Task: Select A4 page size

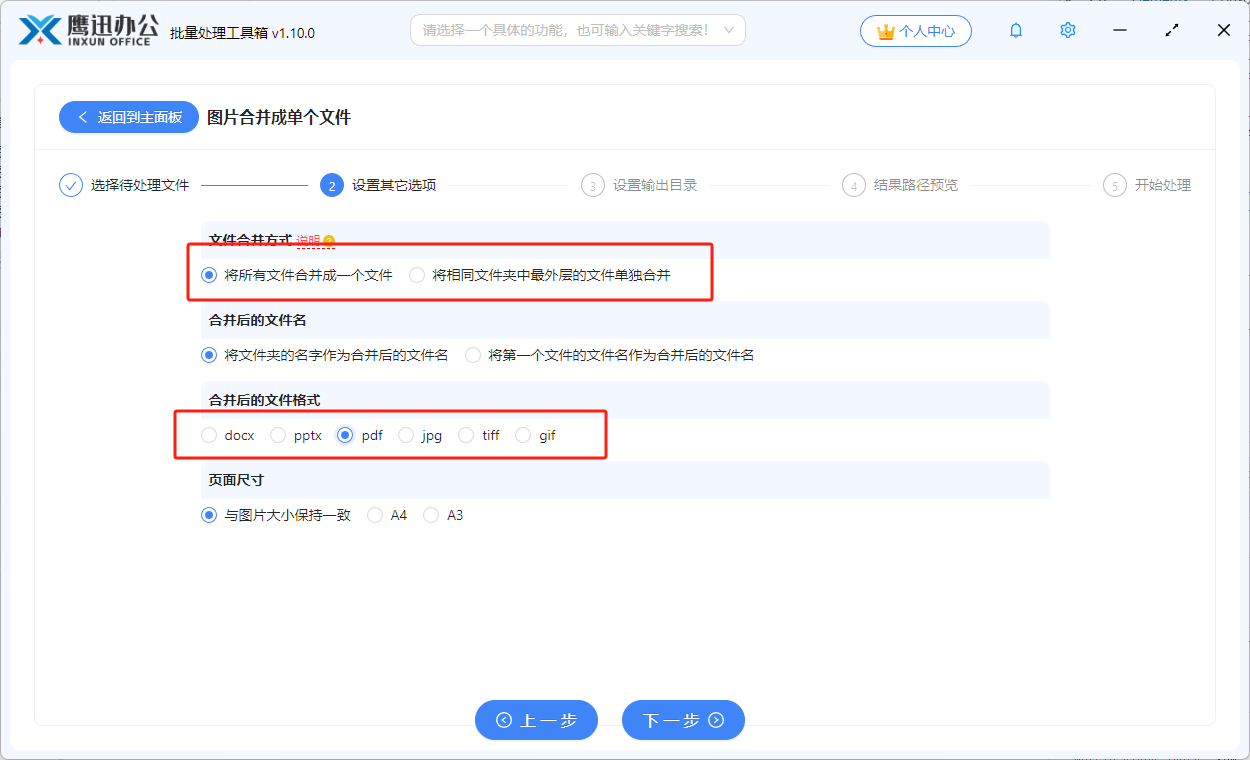Action: [387, 515]
